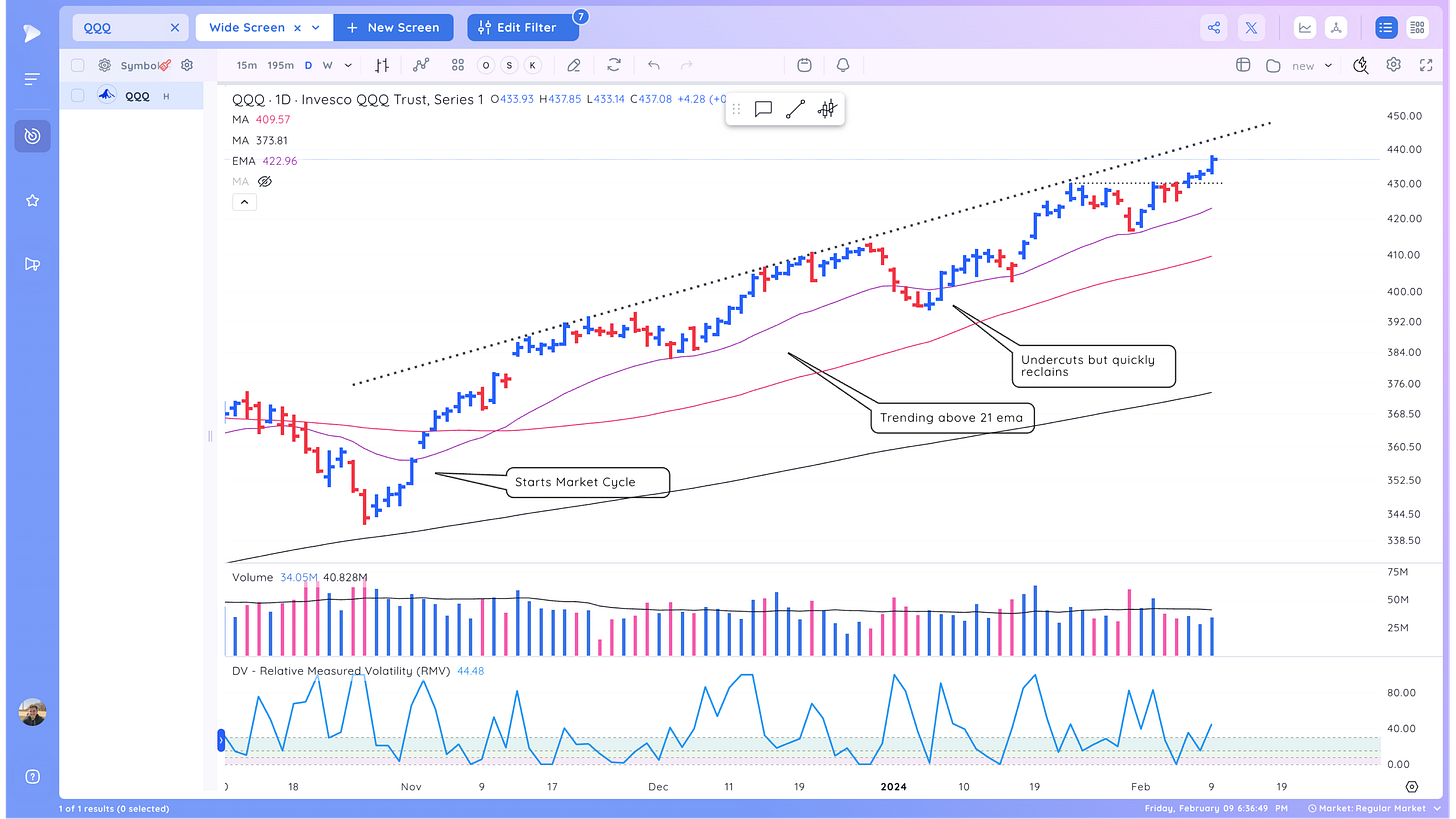Select the 195m timeframe
Image resolution: width=1456 pixels, height=819 pixels.
coord(281,65)
